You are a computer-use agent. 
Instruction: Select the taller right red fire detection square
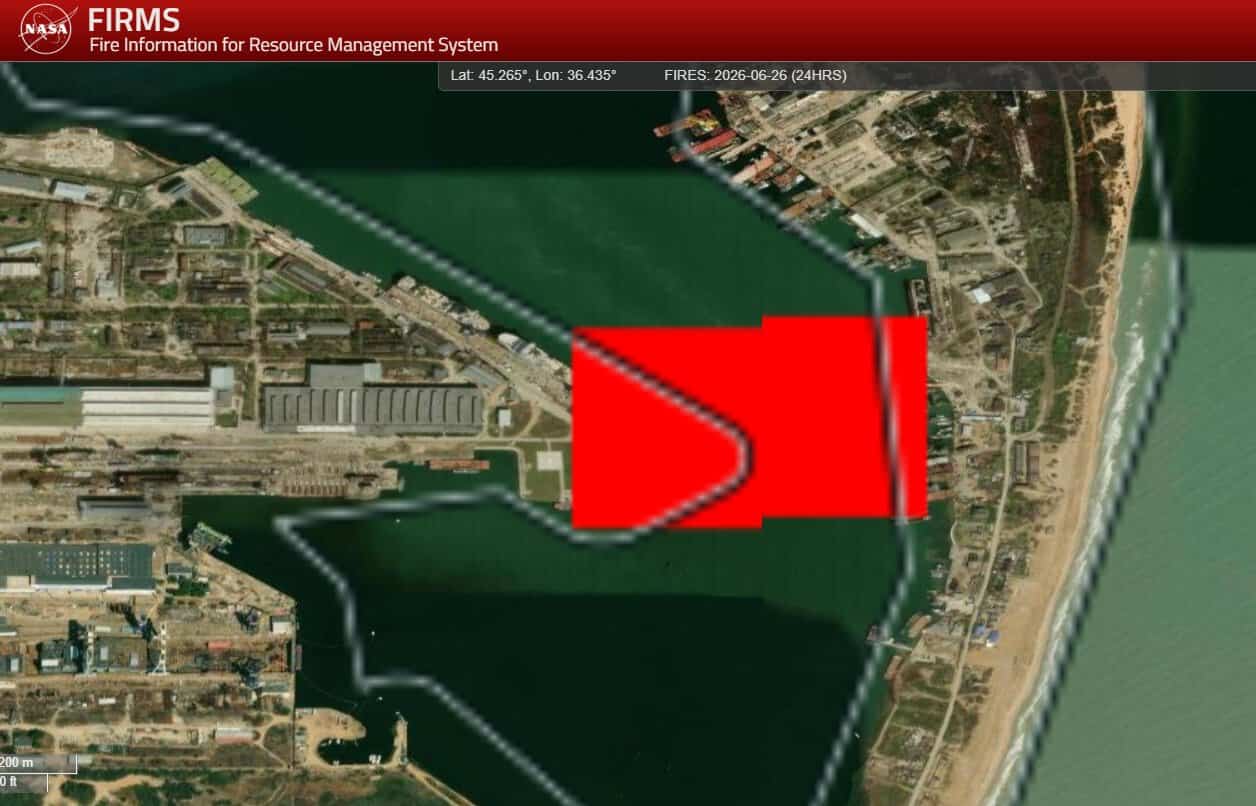(844, 417)
